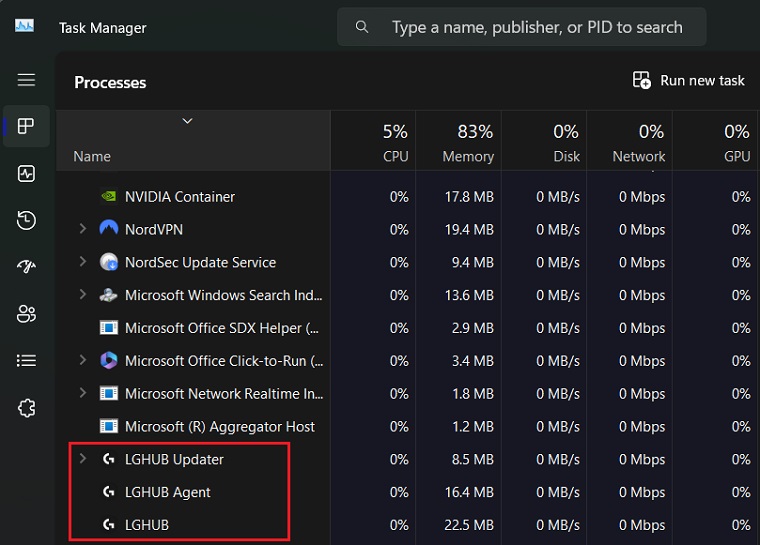Click the Microsoft Office SDX Helper icon

(109, 328)
